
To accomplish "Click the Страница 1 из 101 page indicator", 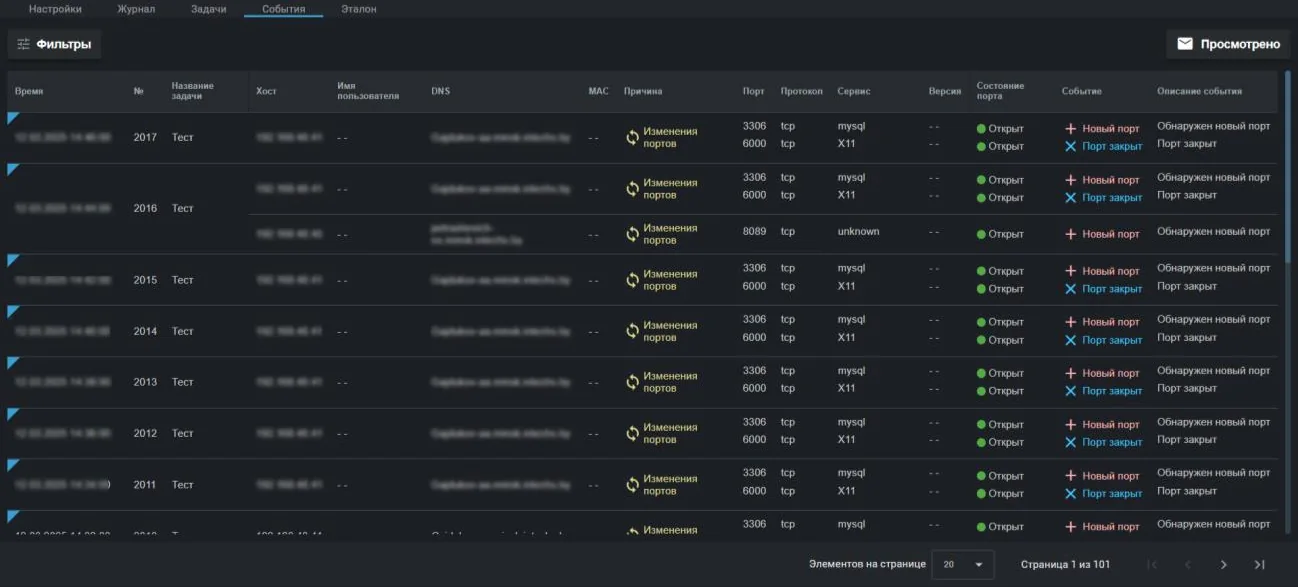I will [1065, 565].
